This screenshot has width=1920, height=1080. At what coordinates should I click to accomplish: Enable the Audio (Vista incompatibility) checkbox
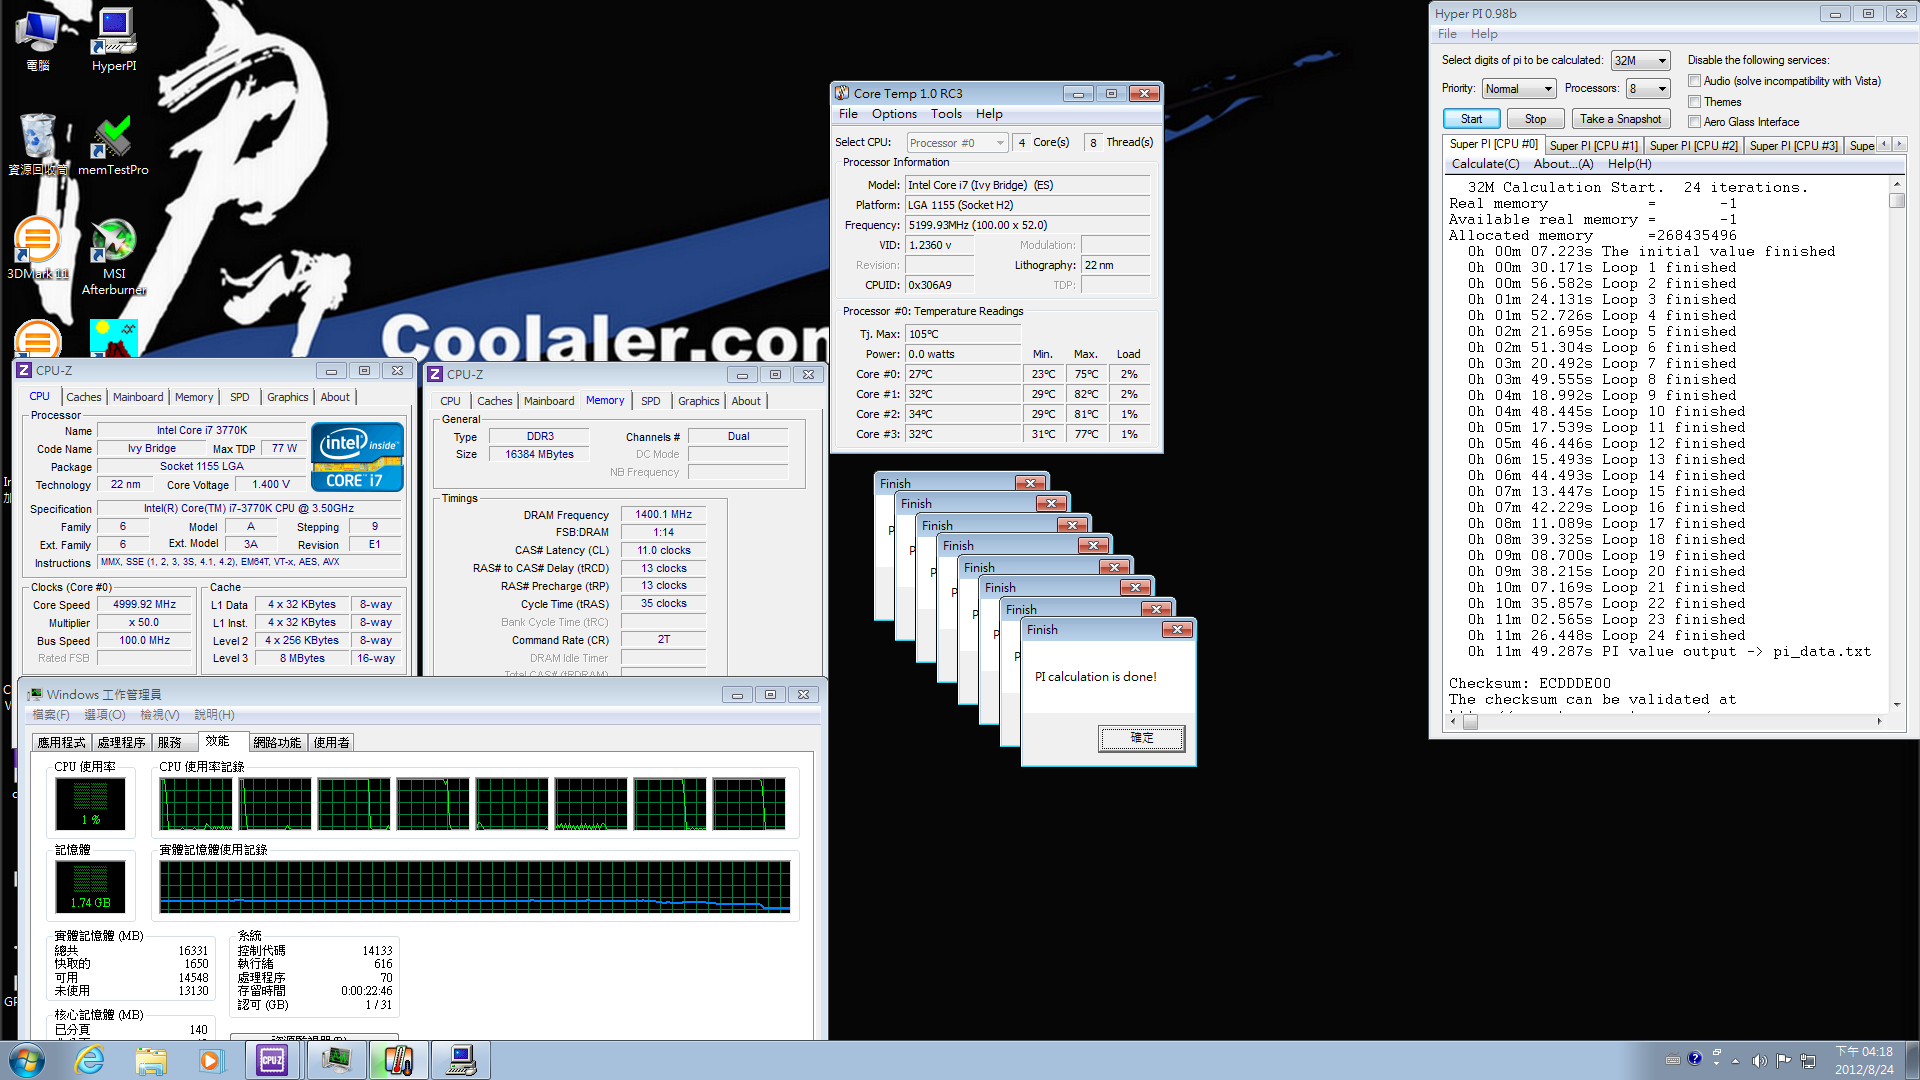1694,81
